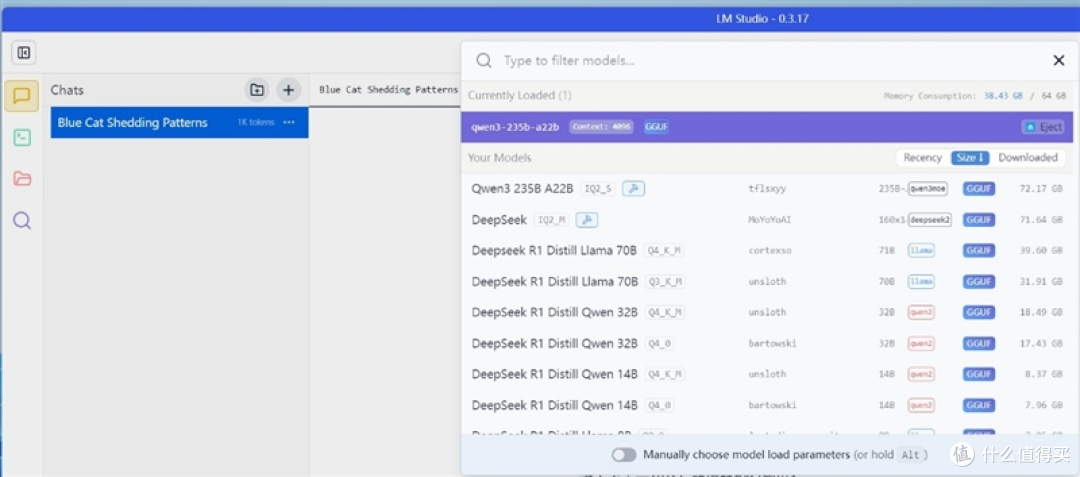
Task: Open the Discover search icon
Action: (22, 220)
